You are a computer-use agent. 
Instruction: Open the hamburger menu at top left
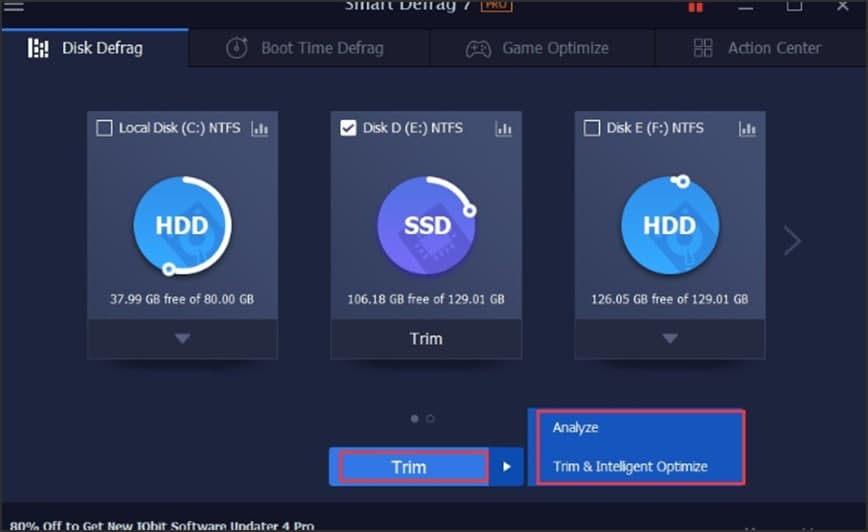pyautogui.click(x=13, y=7)
